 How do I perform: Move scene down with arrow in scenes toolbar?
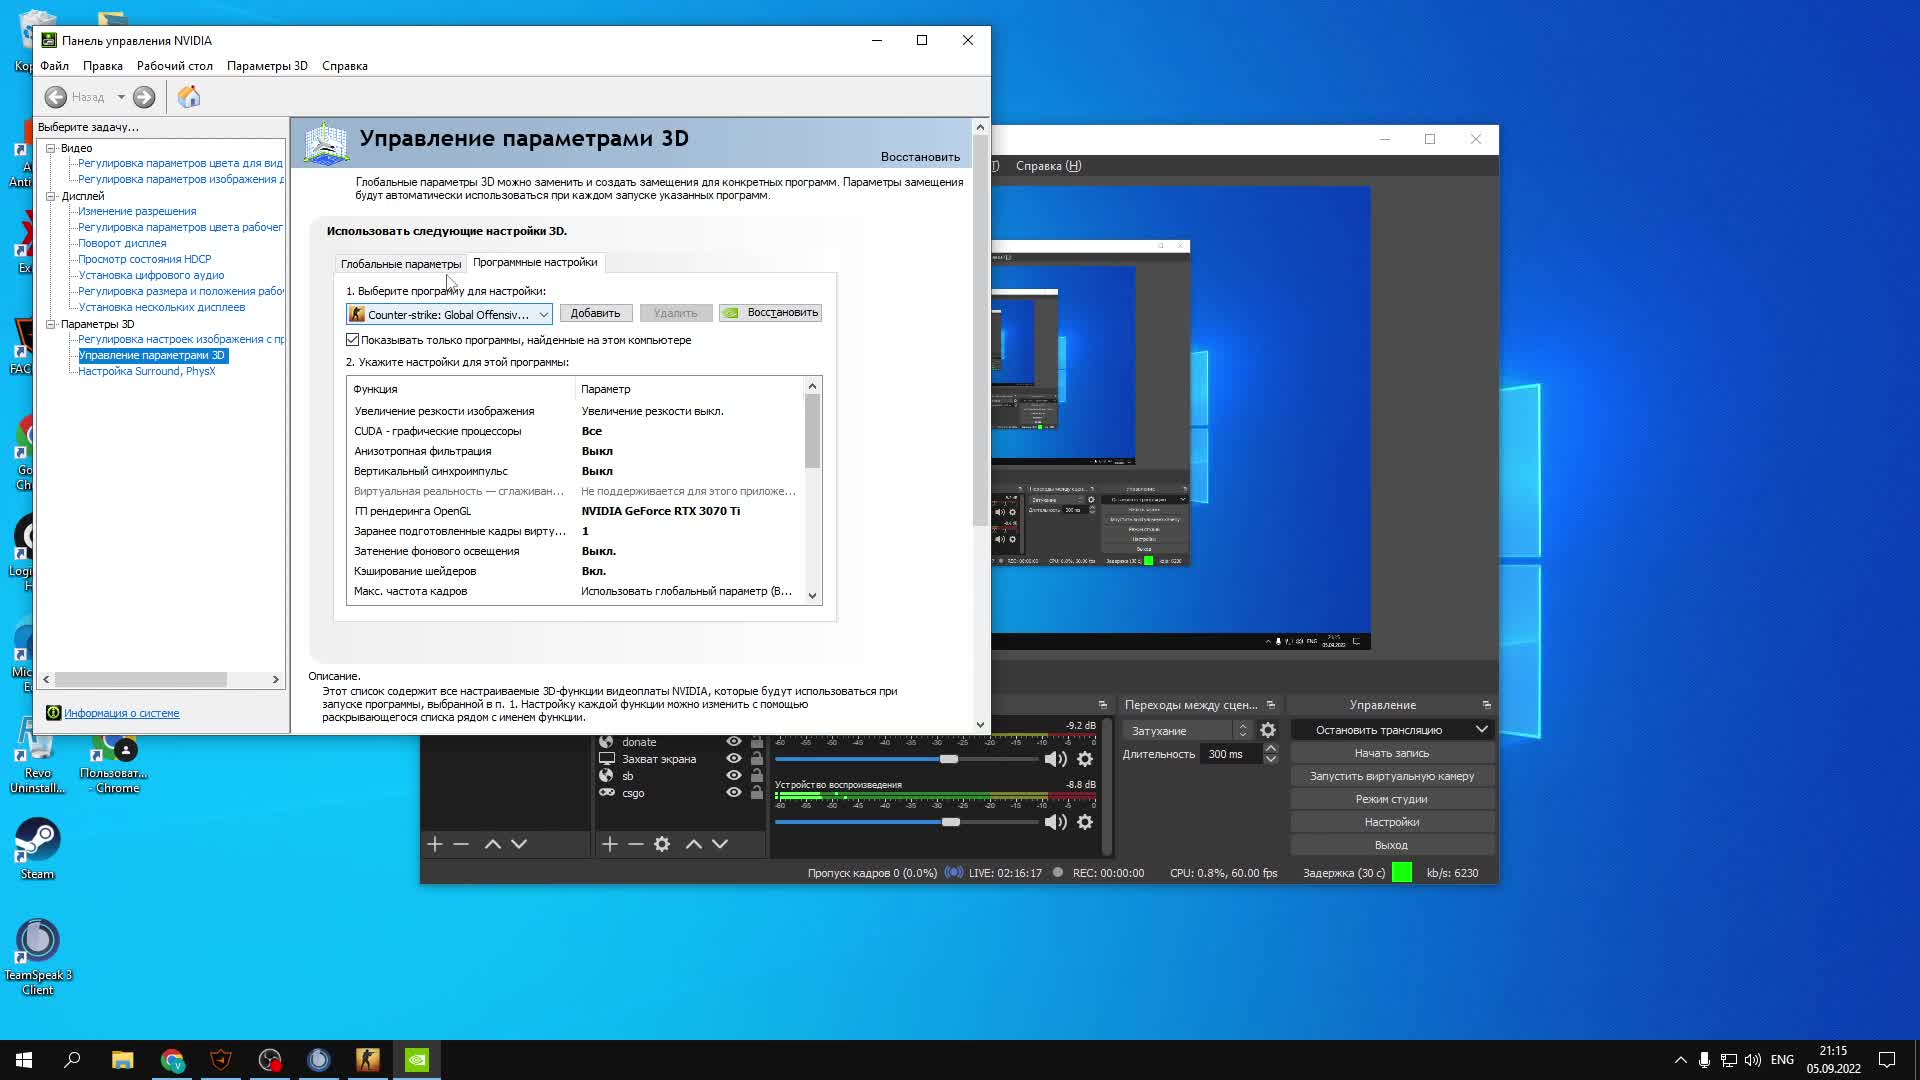click(519, 844)
